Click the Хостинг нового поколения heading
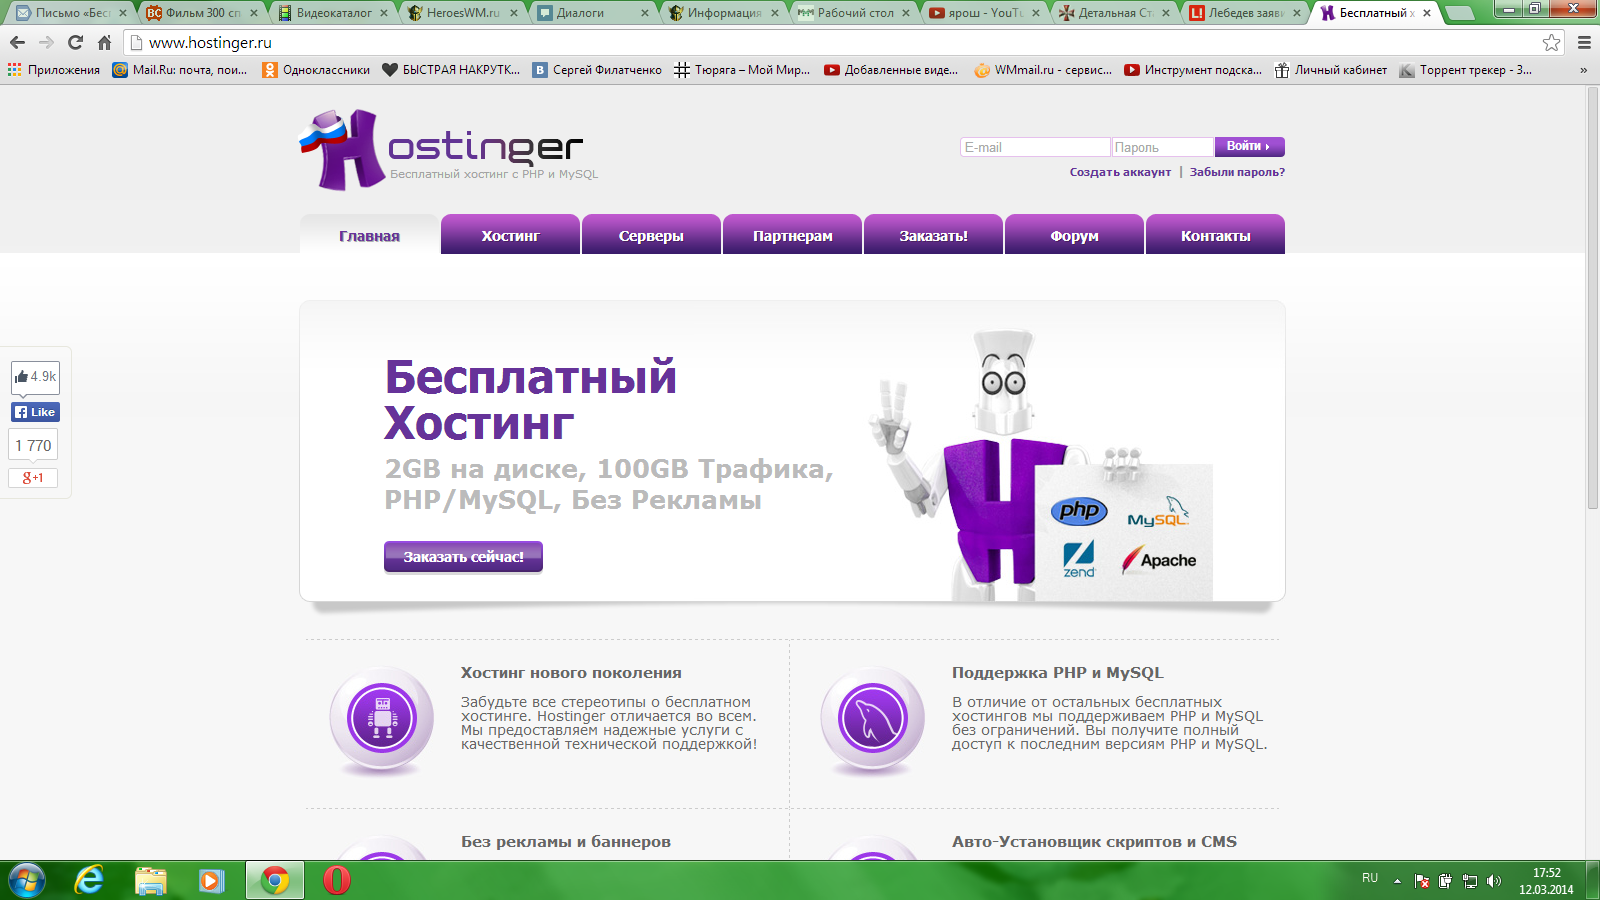1600x900 pixels. pos(571,673)
